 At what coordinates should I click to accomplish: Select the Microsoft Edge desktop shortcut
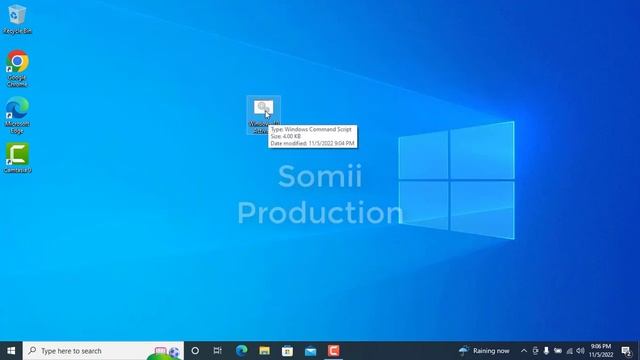coord(17,115)
